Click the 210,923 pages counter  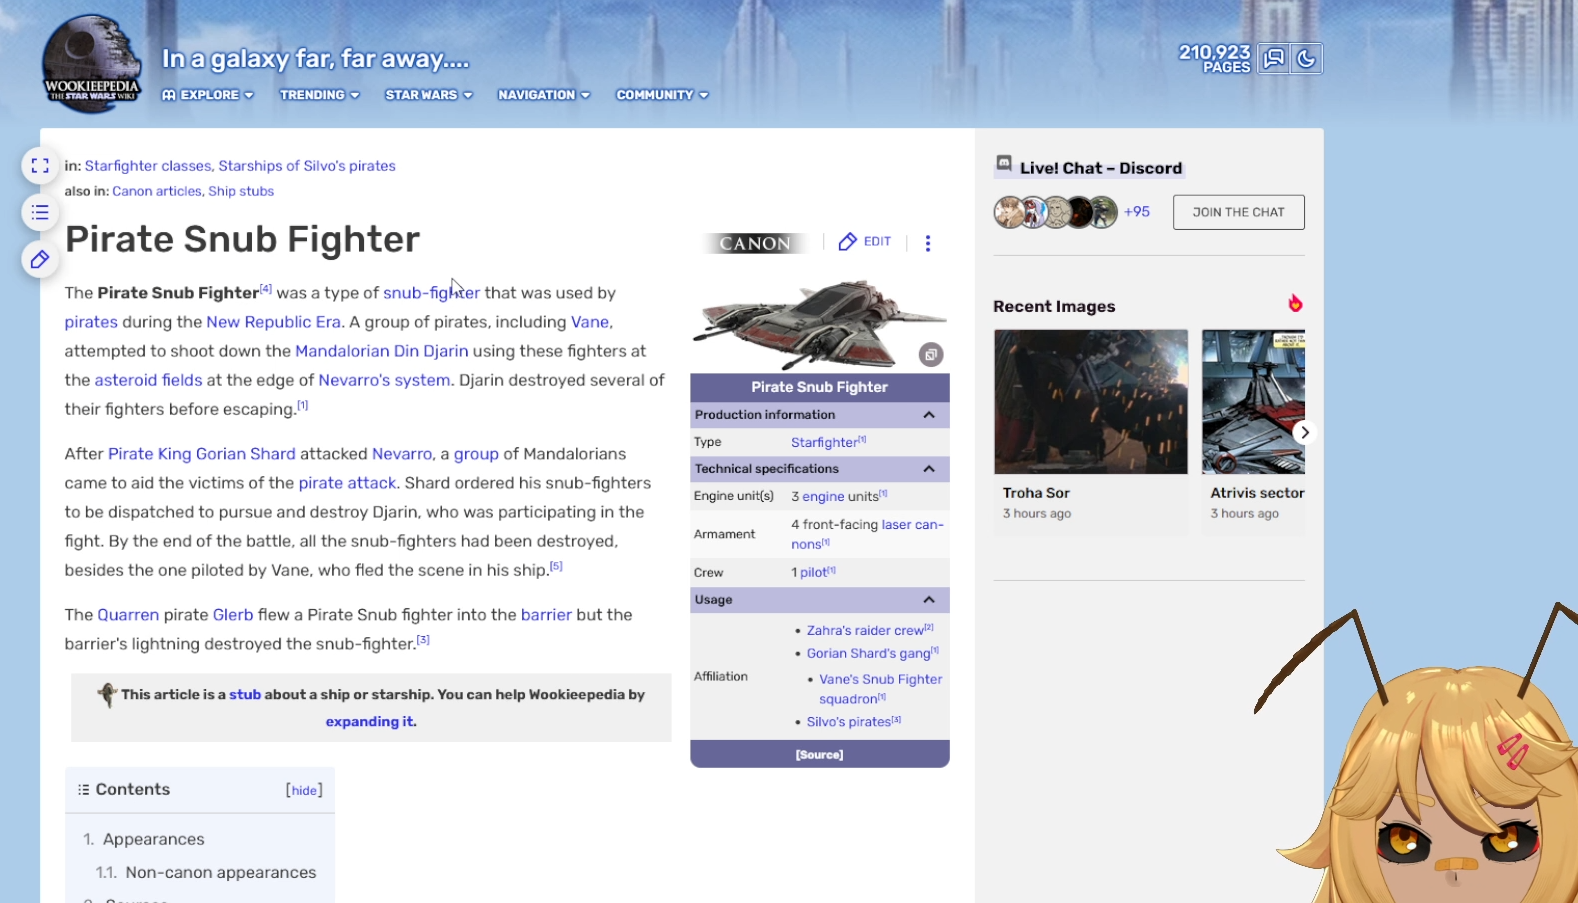coord(1214,58)
